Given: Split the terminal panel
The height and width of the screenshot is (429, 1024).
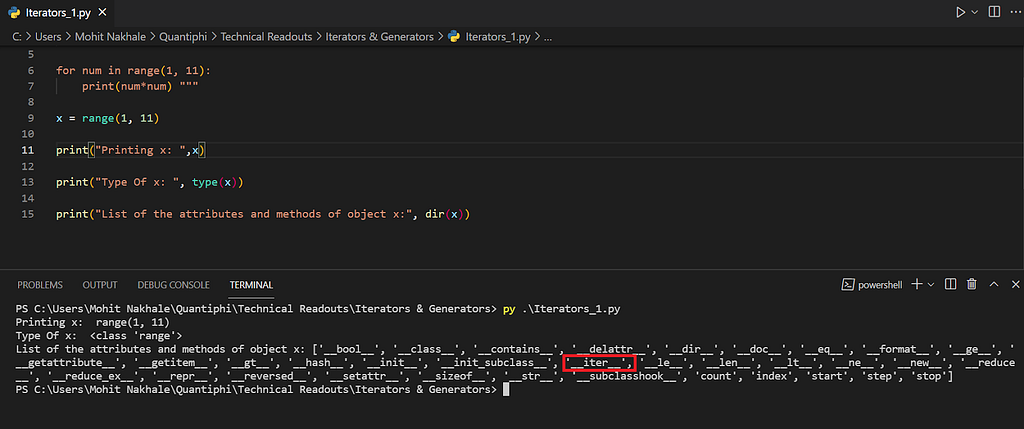Looking at the screenshot, I should [951, 284].
